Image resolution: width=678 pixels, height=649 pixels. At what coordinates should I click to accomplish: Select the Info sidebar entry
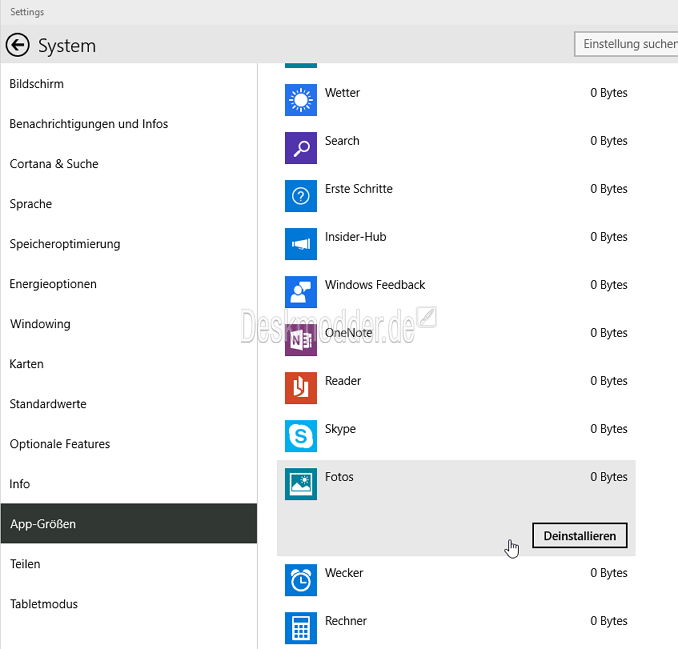click(128, 484)
